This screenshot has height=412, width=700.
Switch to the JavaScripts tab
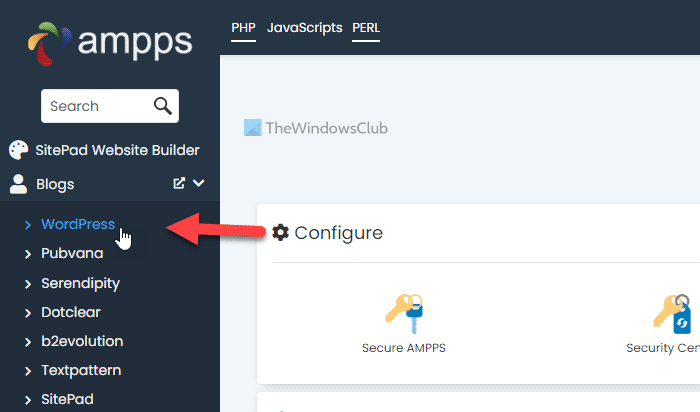[x=304, y=28]
